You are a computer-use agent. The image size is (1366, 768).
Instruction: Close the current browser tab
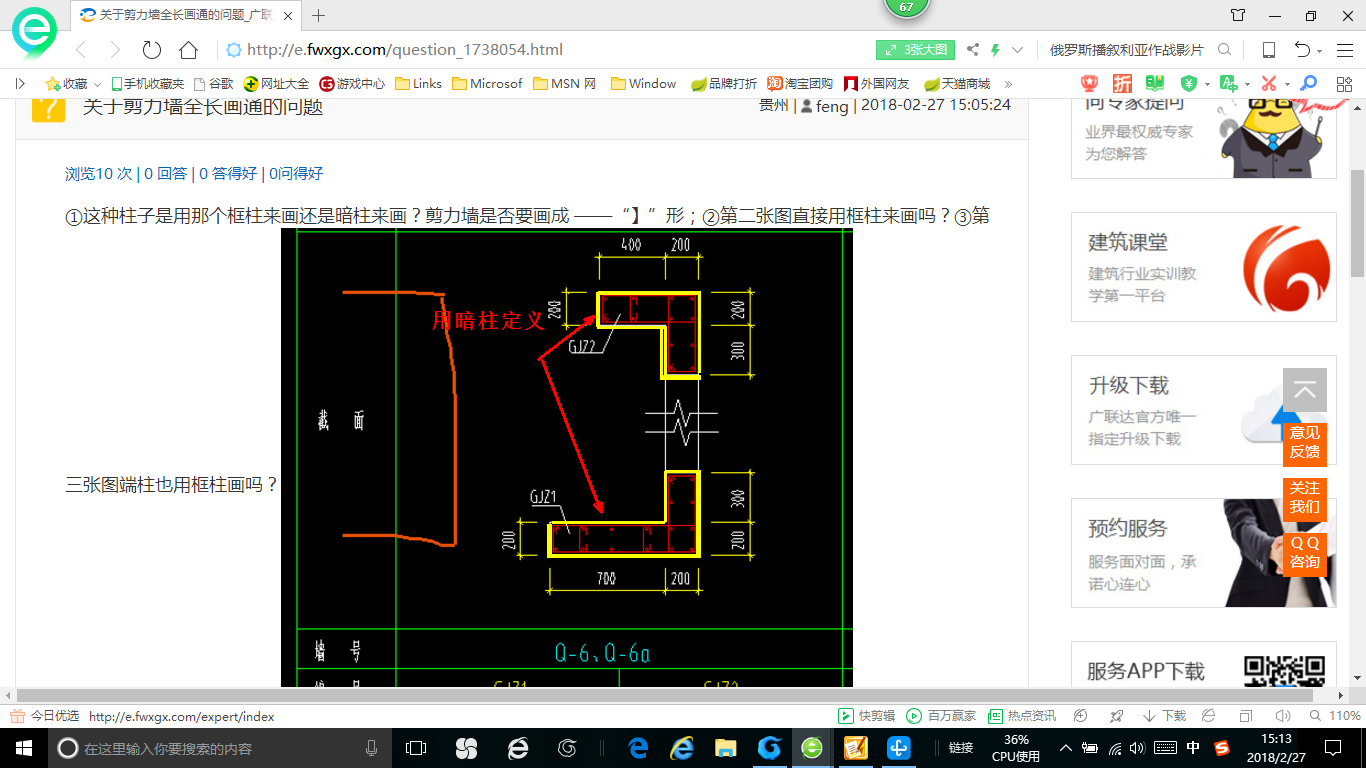tap(288, 15)
